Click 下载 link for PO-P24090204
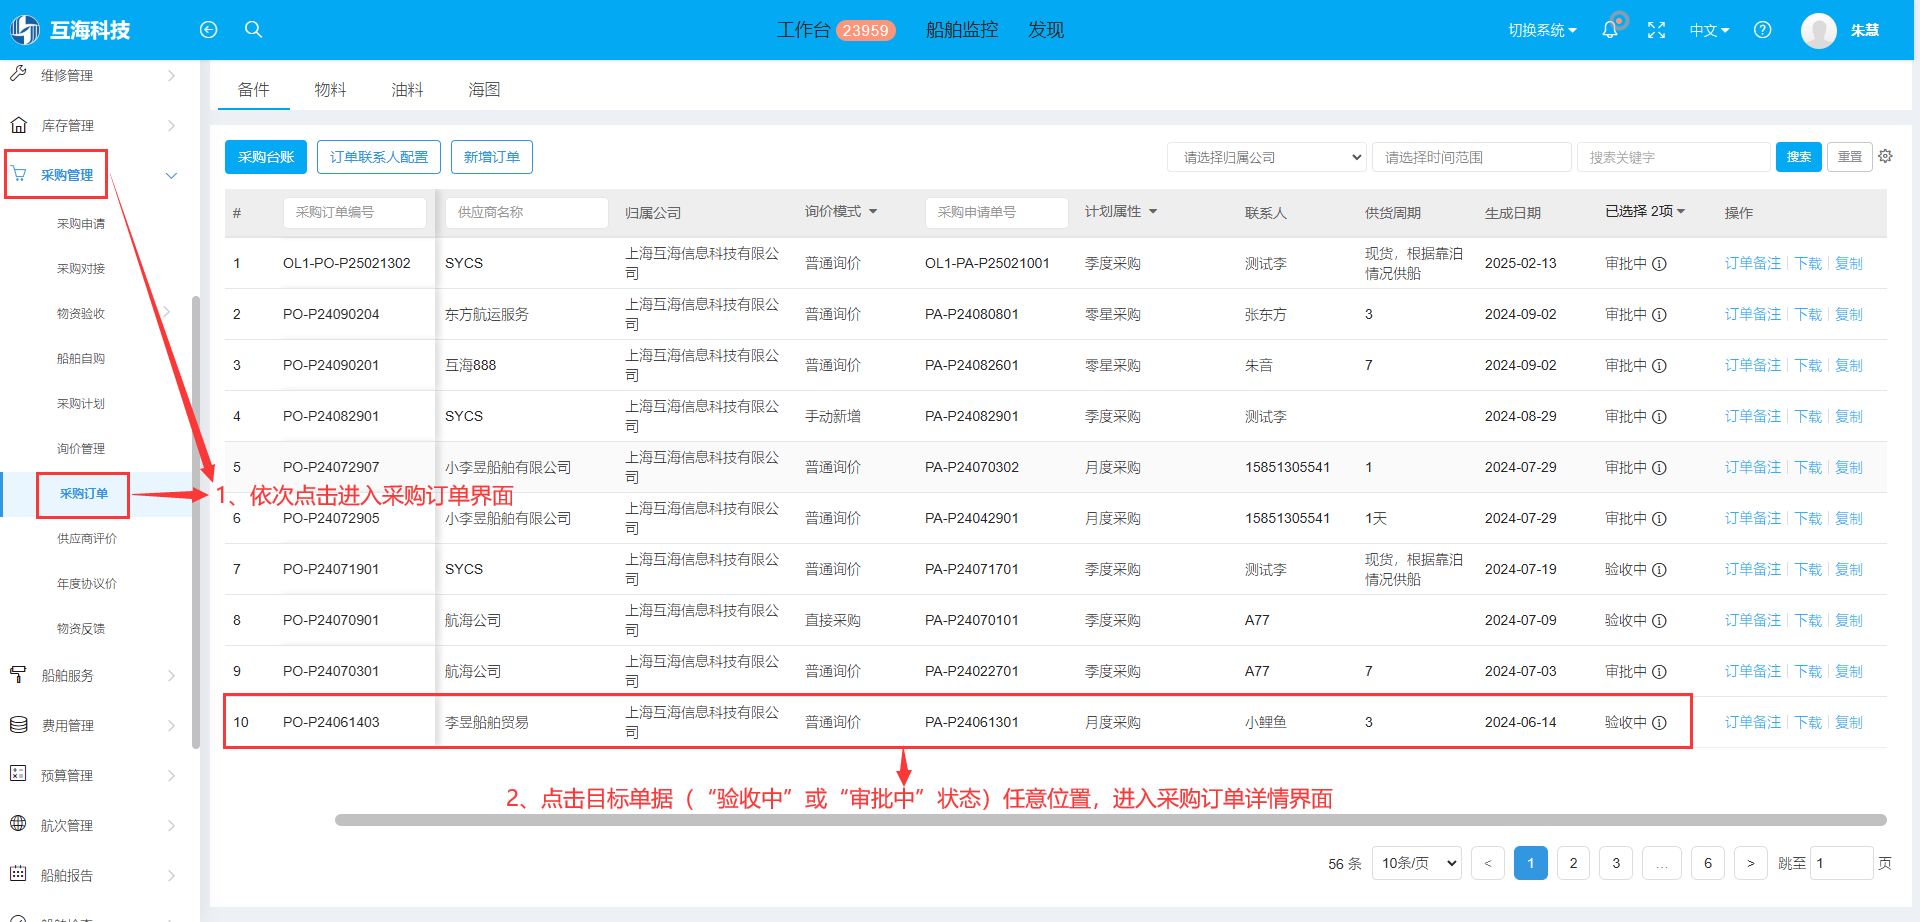The width and height of the screenshot is (1920, 922). (1809, 315)
